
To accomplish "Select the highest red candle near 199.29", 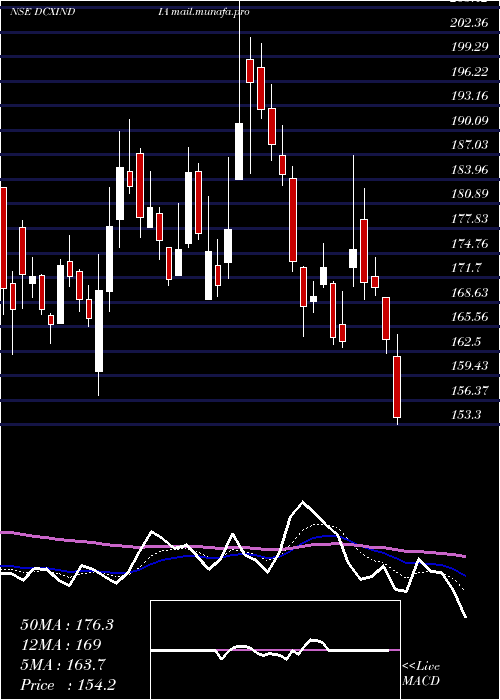I will (x=250, y=71).
